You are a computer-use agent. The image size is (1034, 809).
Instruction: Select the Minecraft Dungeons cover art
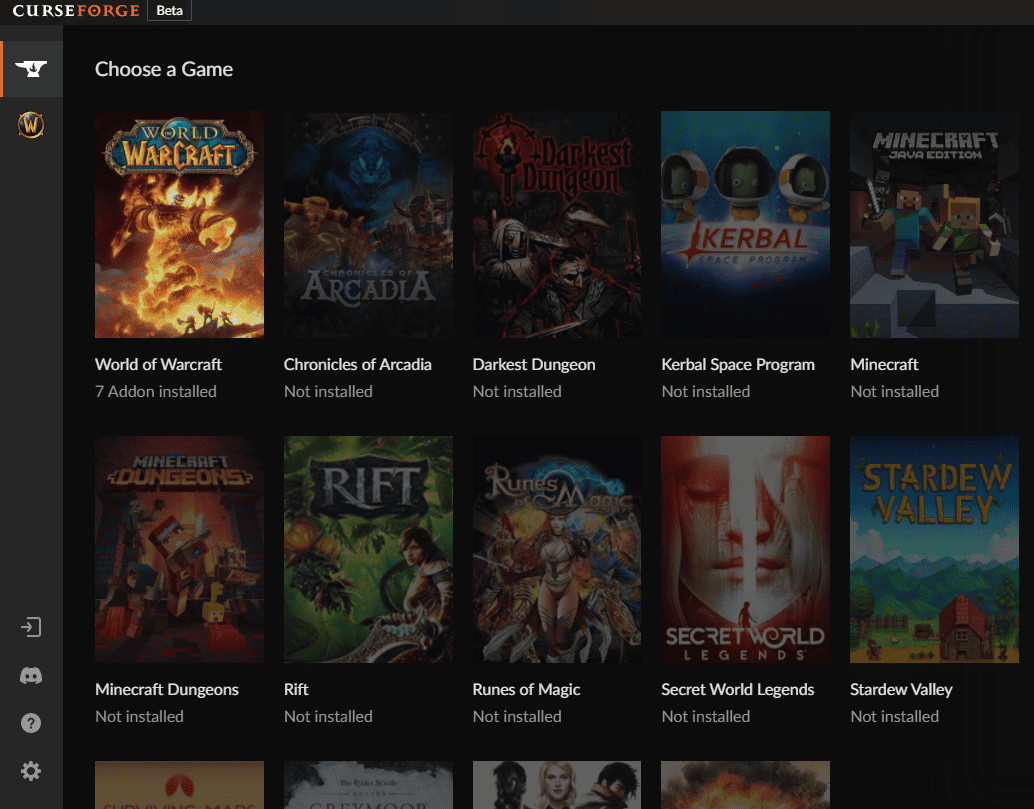click(x=179, y=549)
